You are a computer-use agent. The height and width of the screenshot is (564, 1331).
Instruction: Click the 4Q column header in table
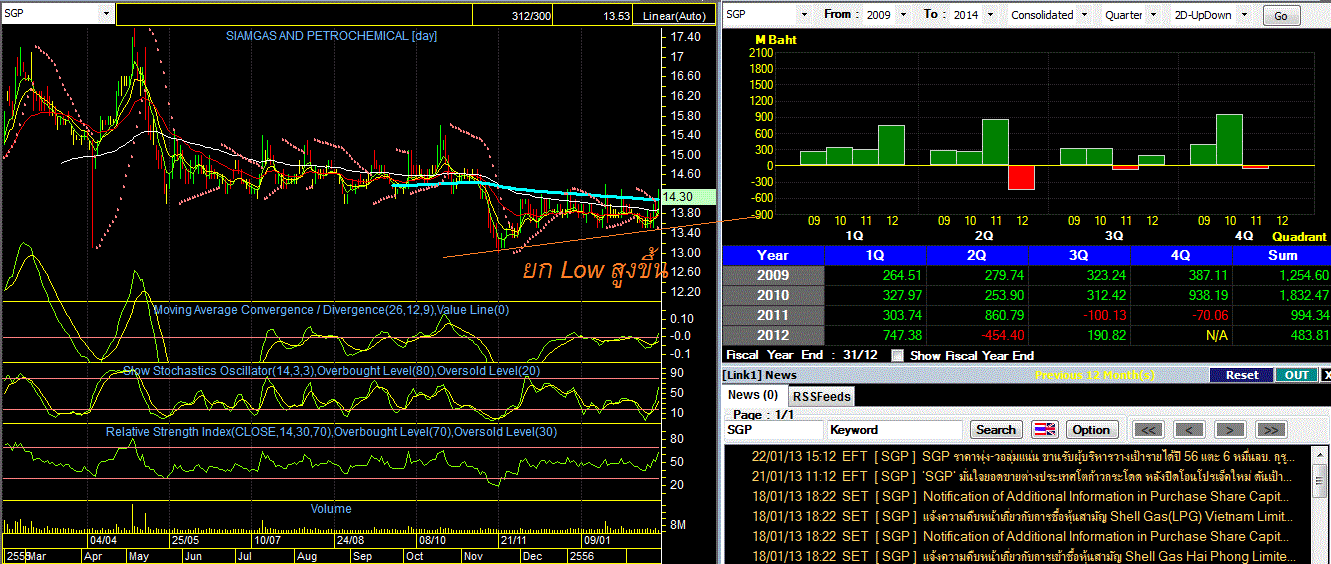tap(1181, 255)
